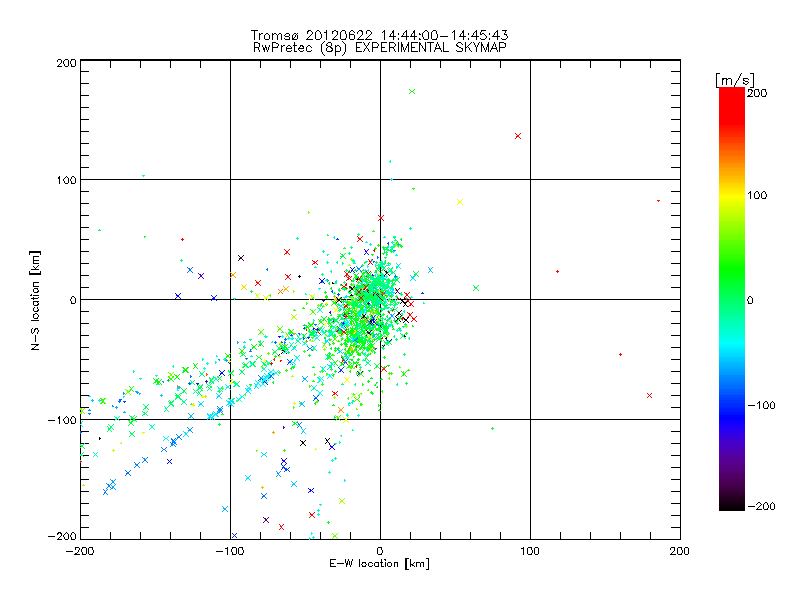This screenshot has width=800, height=600.
Task: Select the green X marker near the plot top
Action: [411, 92]
